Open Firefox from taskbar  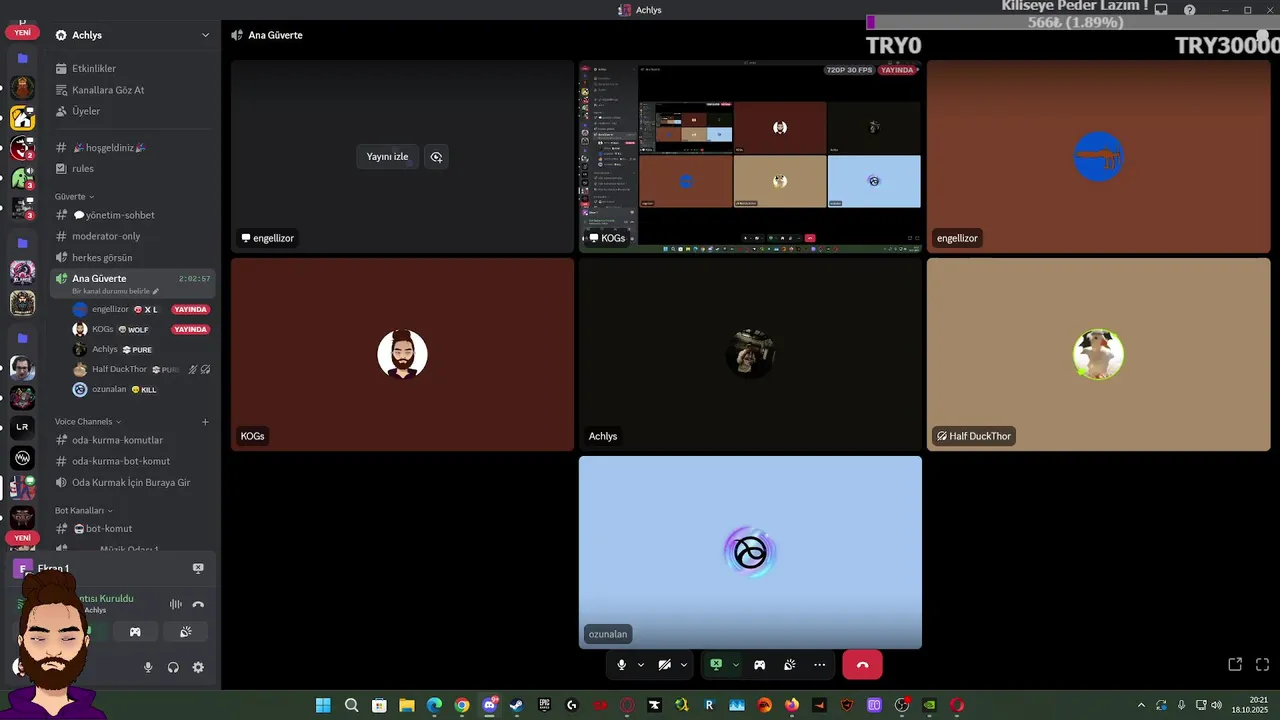pos(792,705)
